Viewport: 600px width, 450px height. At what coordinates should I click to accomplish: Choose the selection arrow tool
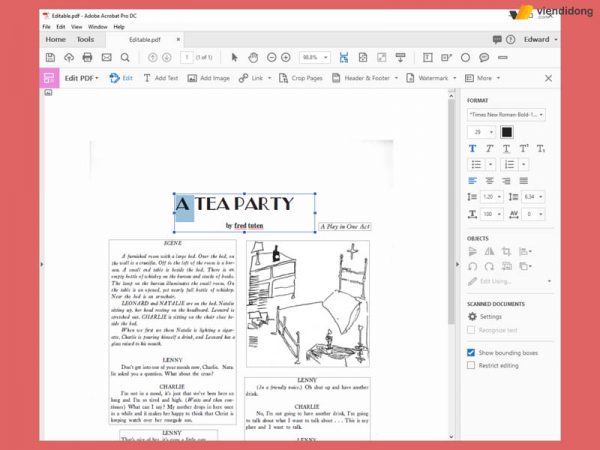(235, 58)
